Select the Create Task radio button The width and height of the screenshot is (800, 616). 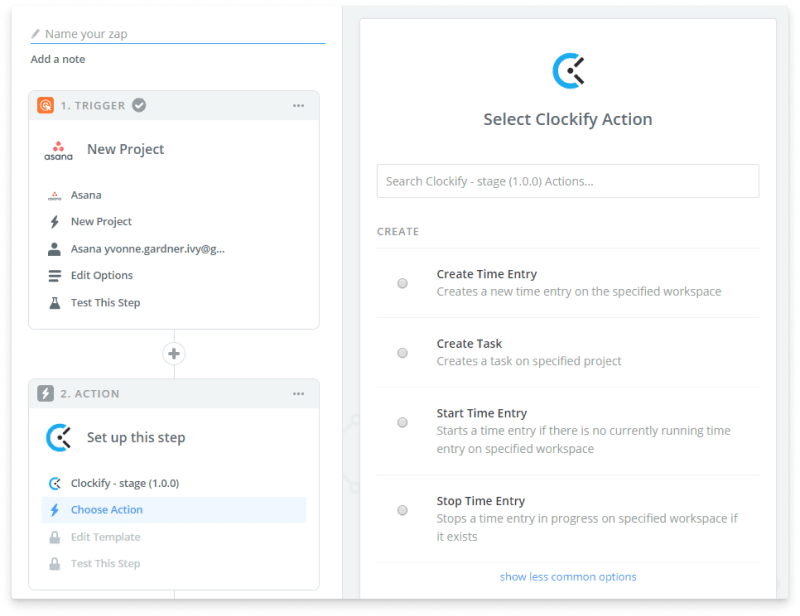[x=403, y=353]
